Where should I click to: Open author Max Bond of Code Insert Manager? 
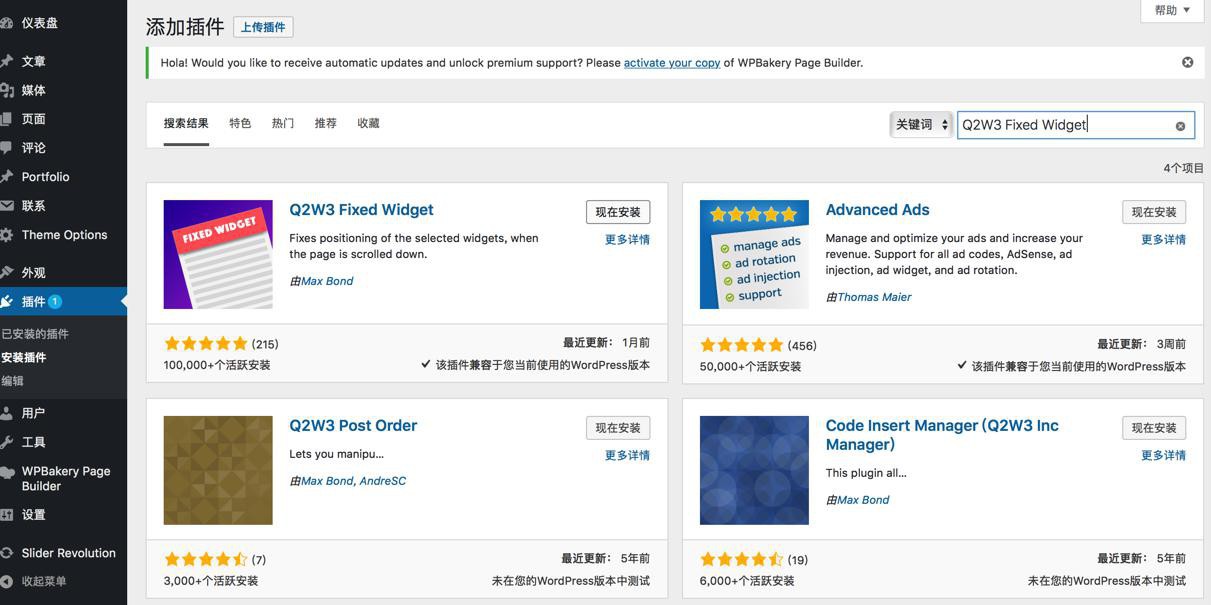click(863, 500)
